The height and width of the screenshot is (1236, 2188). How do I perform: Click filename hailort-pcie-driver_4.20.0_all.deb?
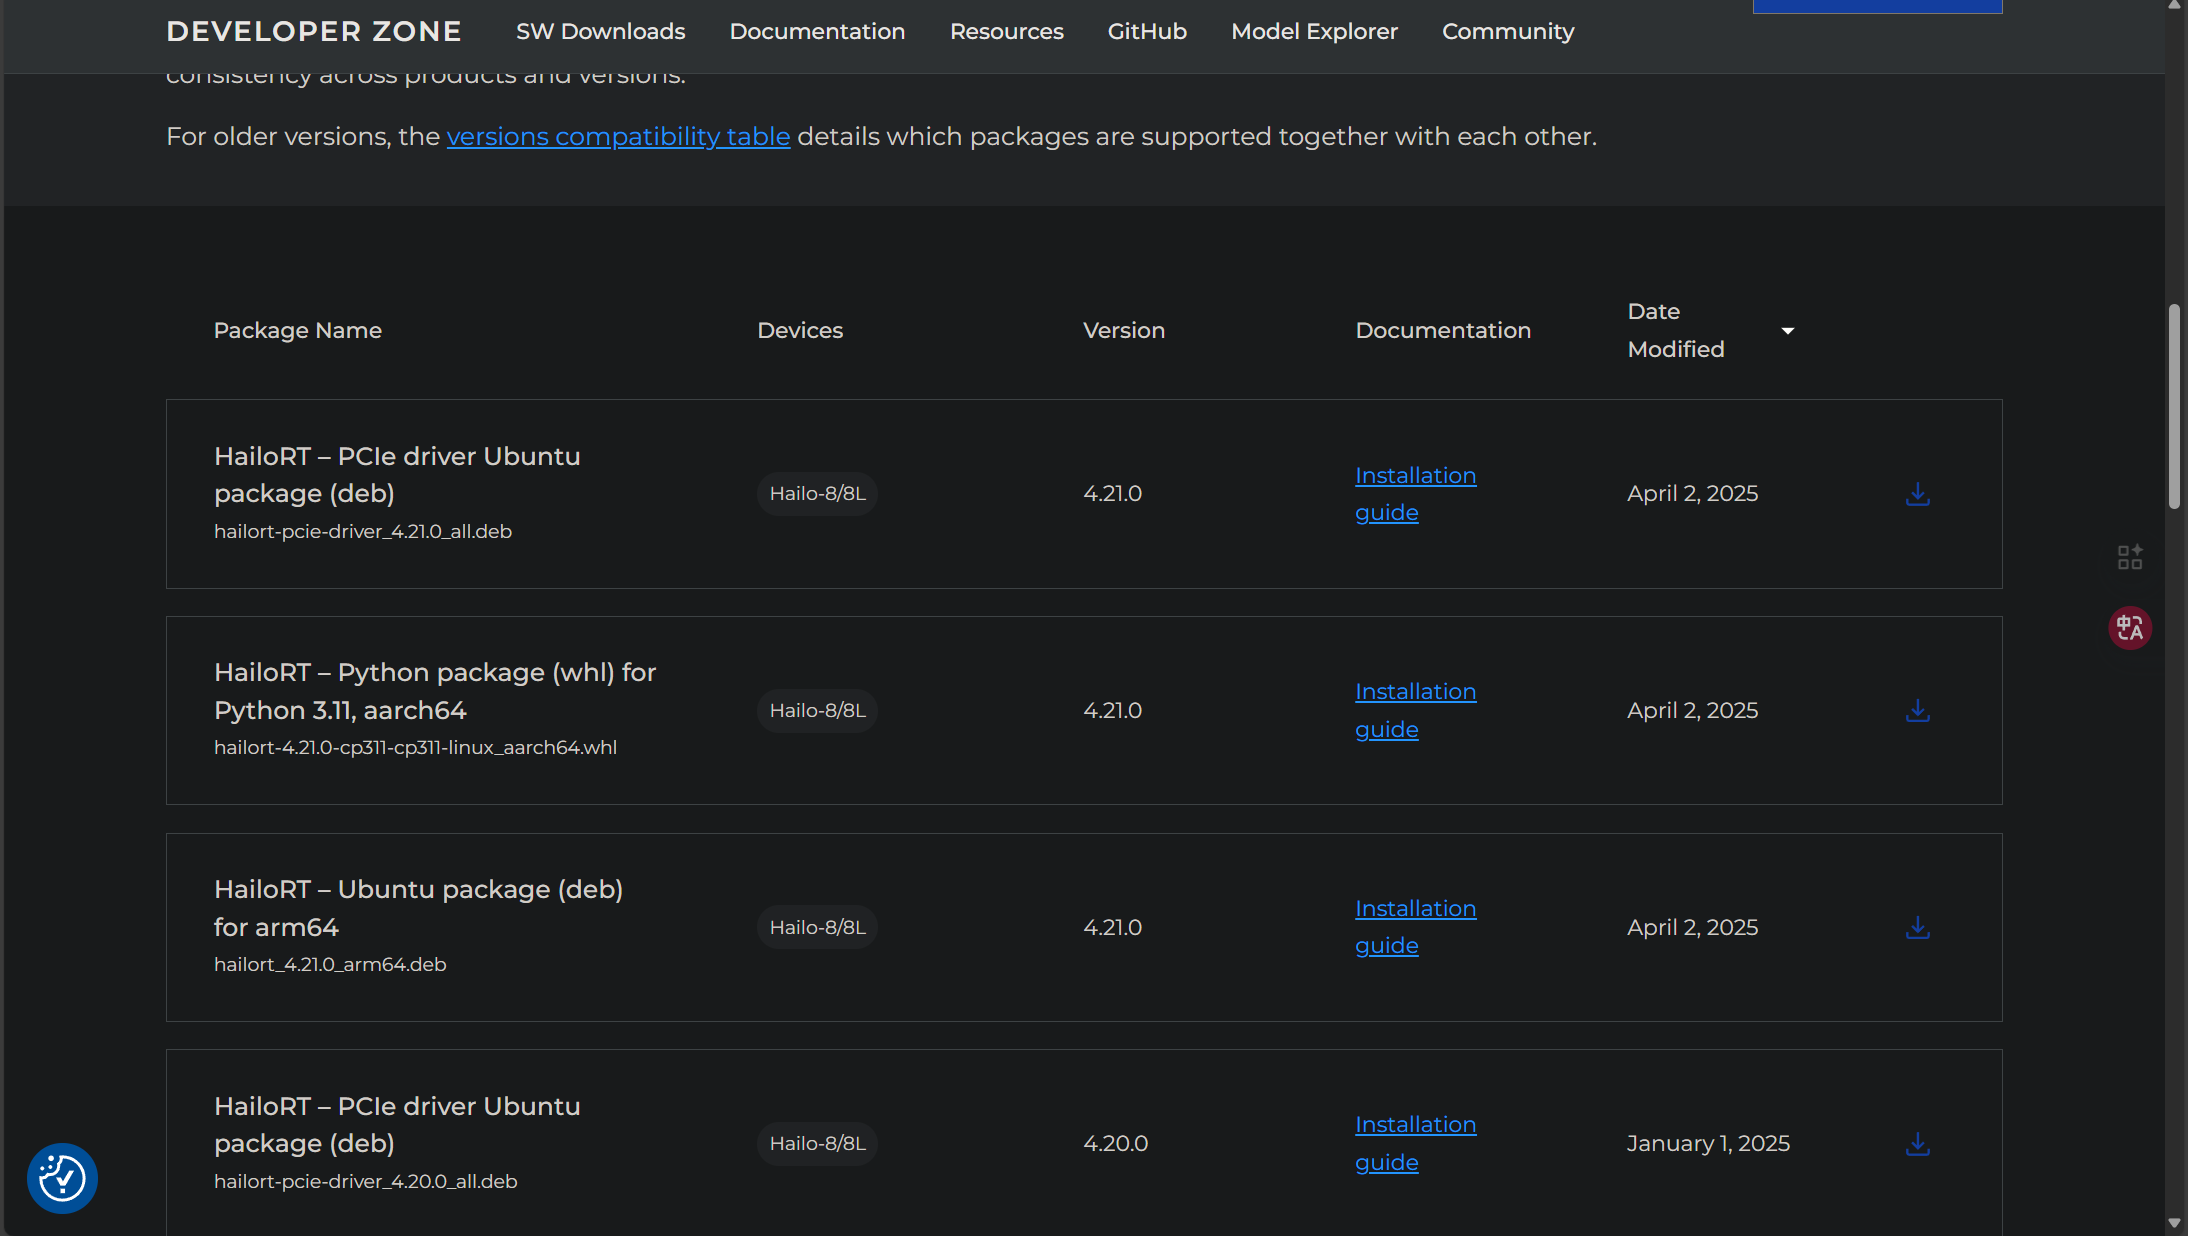coord(365,1182)
